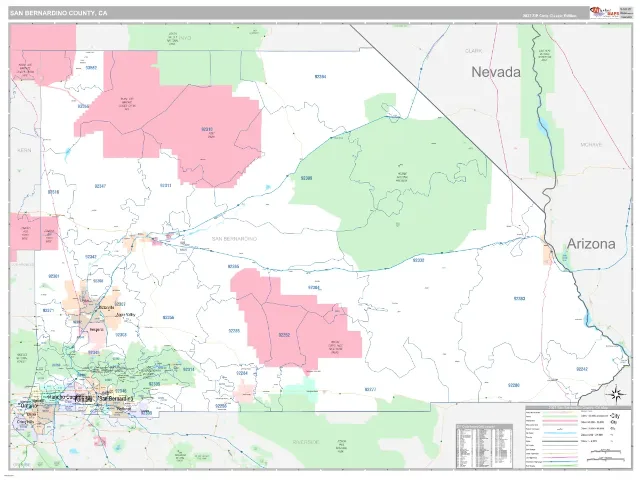
Task: Click the MOHAVE county label
Action: [591, 144]
